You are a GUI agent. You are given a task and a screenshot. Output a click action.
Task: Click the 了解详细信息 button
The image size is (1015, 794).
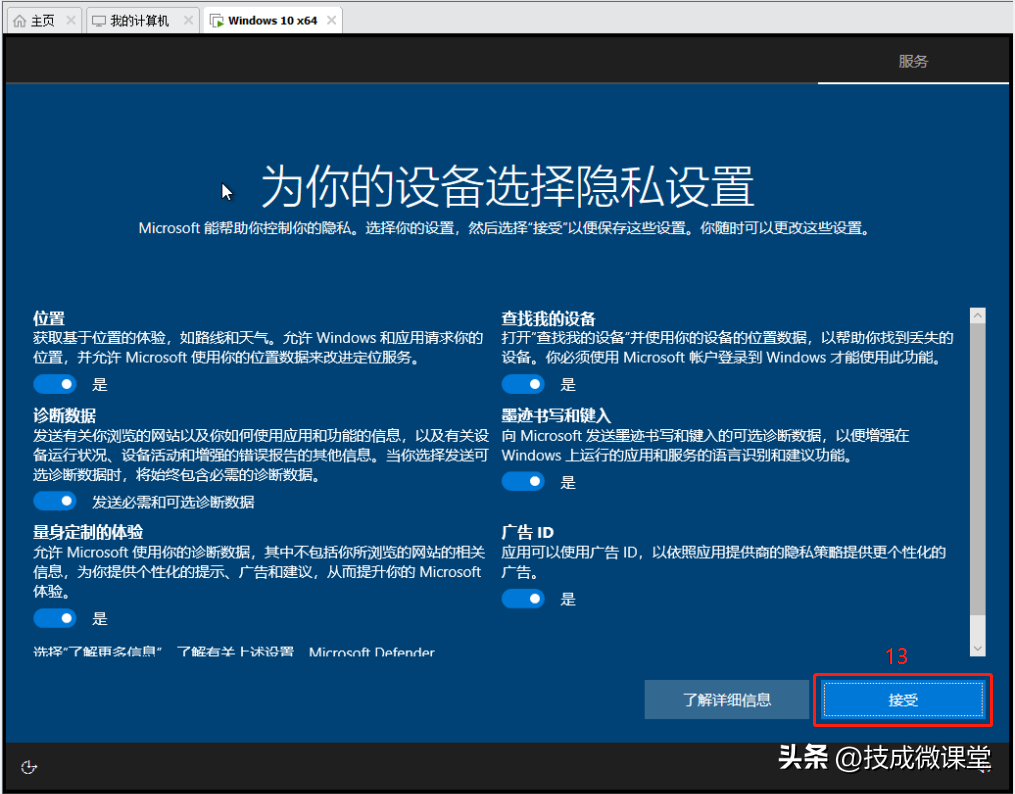pos(727,700)
